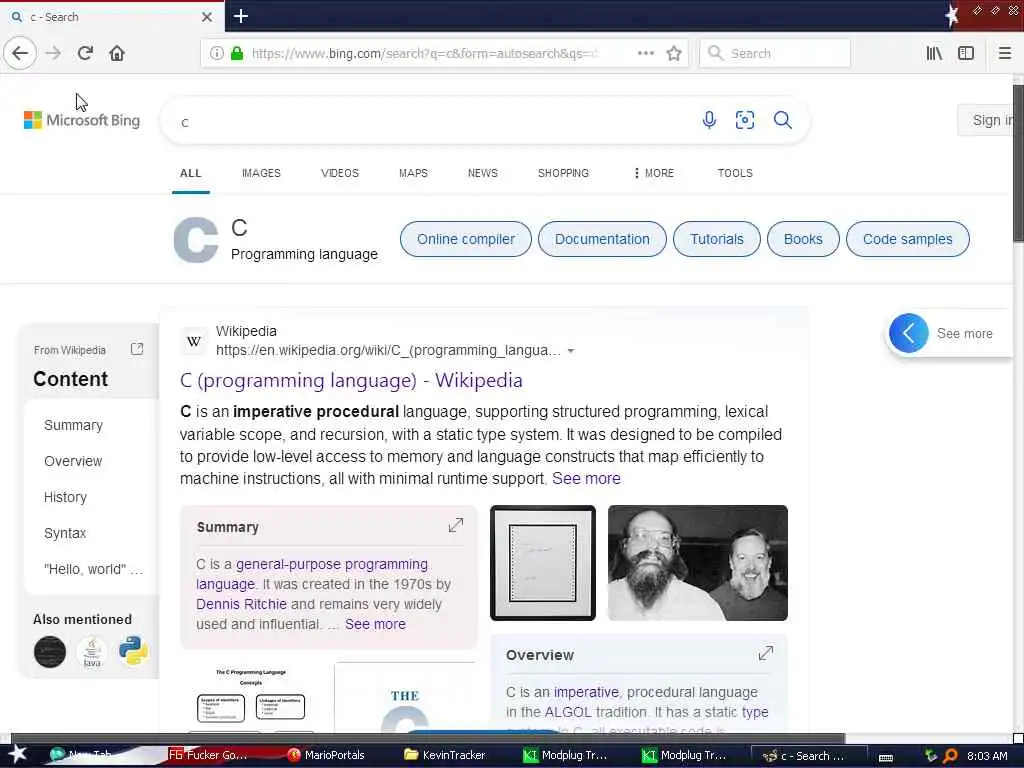Click the Java logo under Also mentioned
The image size is (1024, 768).
92,652
